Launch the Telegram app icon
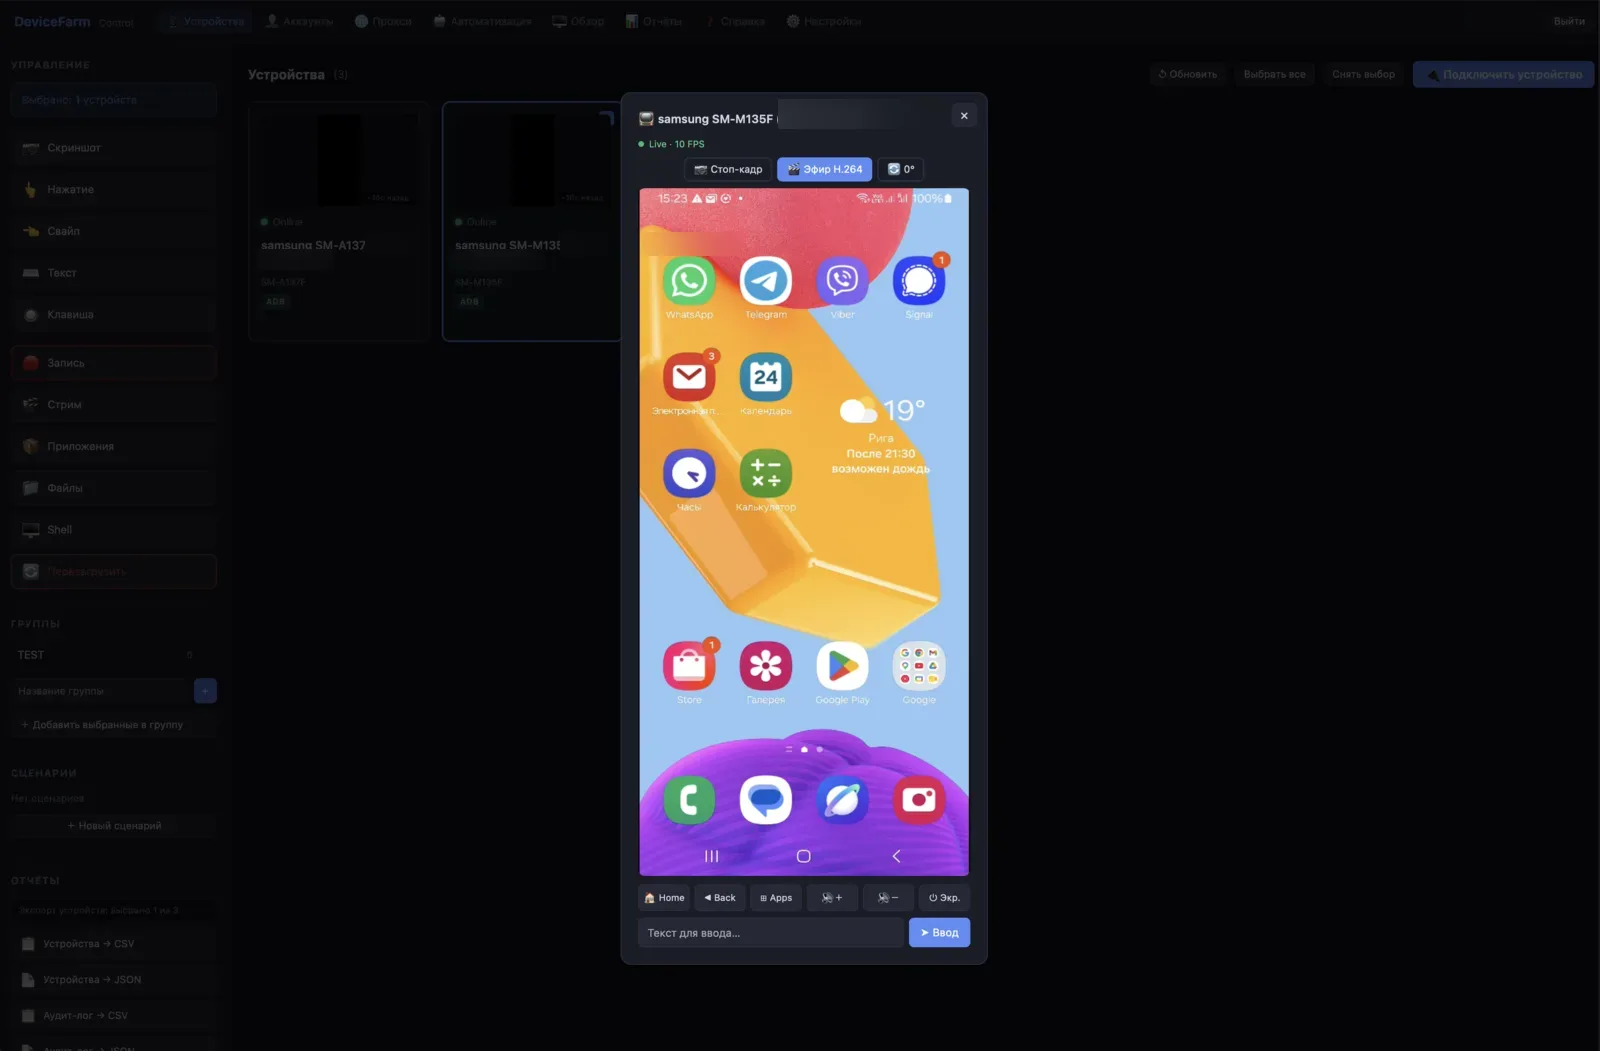The image size is (1600, 1051). (766, 281)
